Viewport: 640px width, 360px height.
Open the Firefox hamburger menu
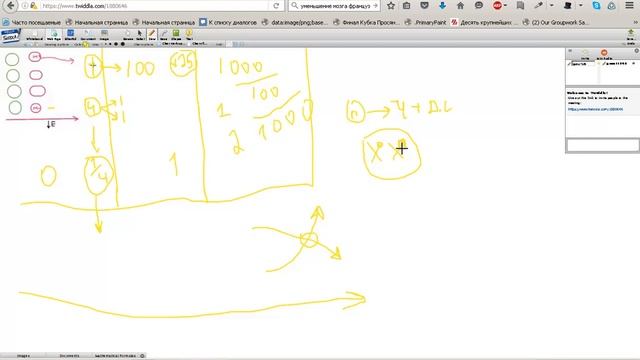click(x=630, y=6)
